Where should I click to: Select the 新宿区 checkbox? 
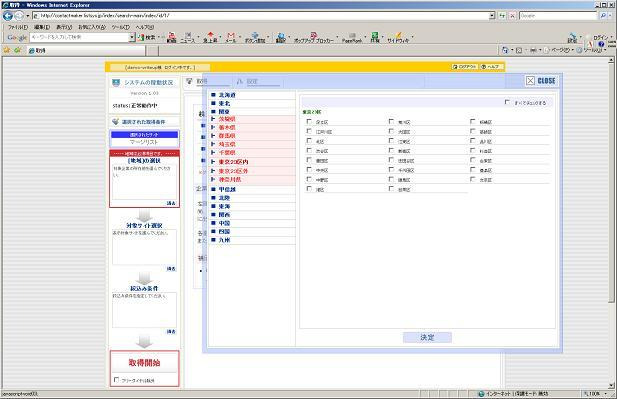click(391, 150)
